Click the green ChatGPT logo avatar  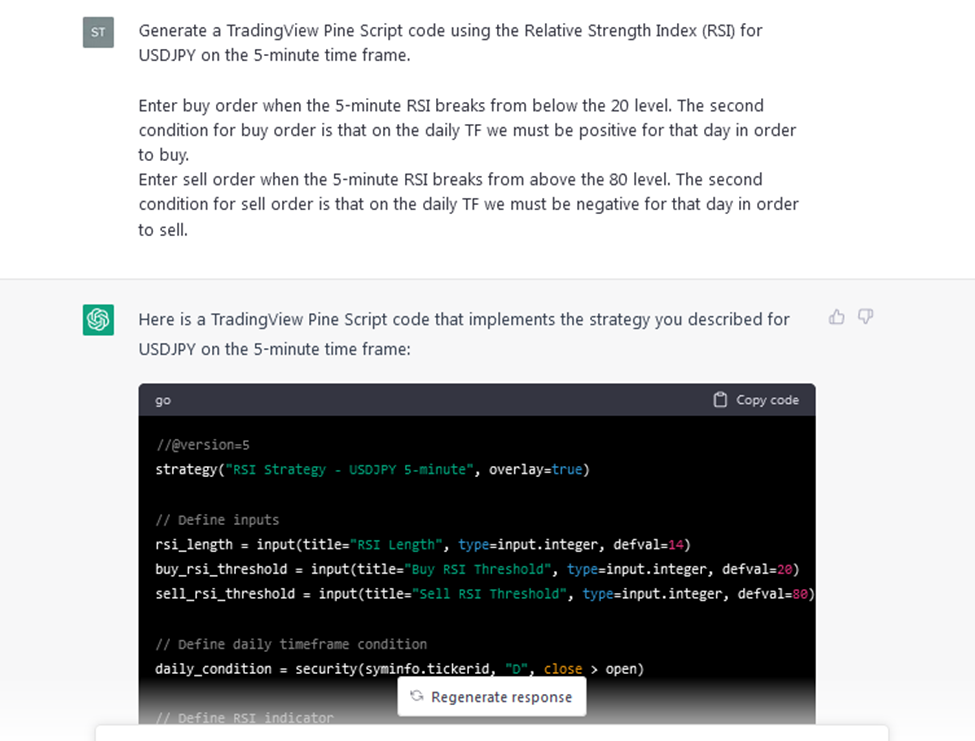click(x=98, y=320)
